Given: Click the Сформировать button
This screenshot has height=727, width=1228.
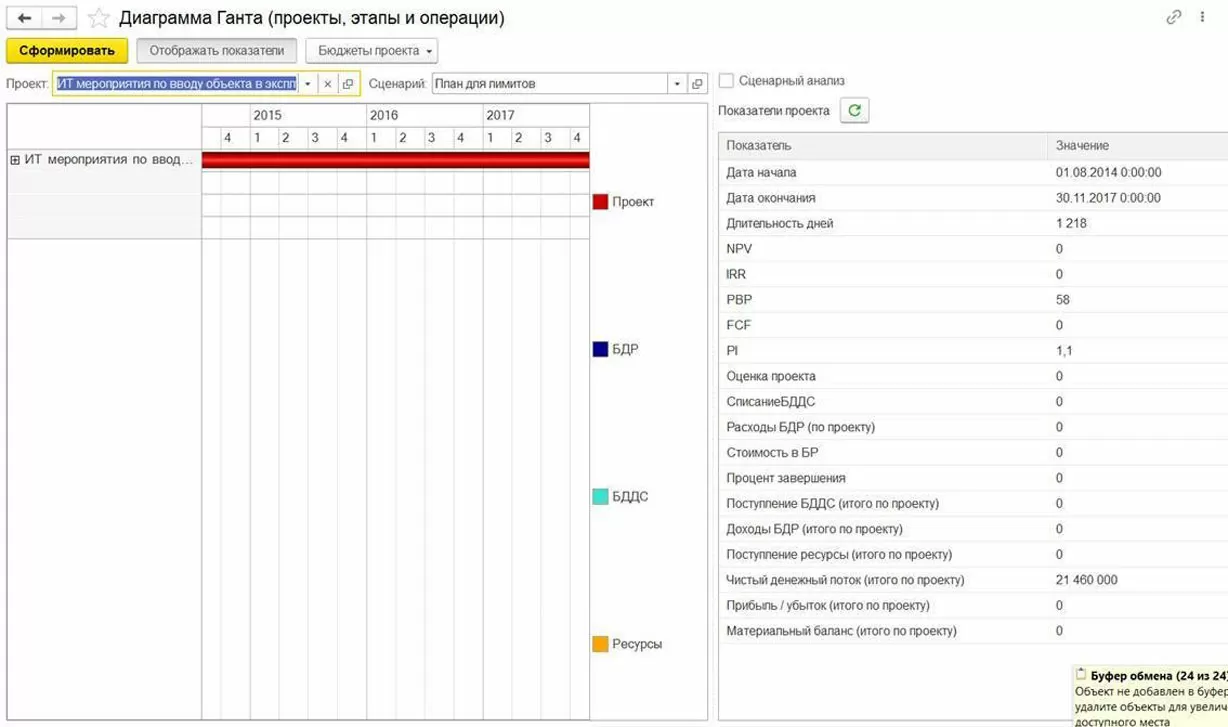Looking at the screenshot, I should click(x=67, y=51).
